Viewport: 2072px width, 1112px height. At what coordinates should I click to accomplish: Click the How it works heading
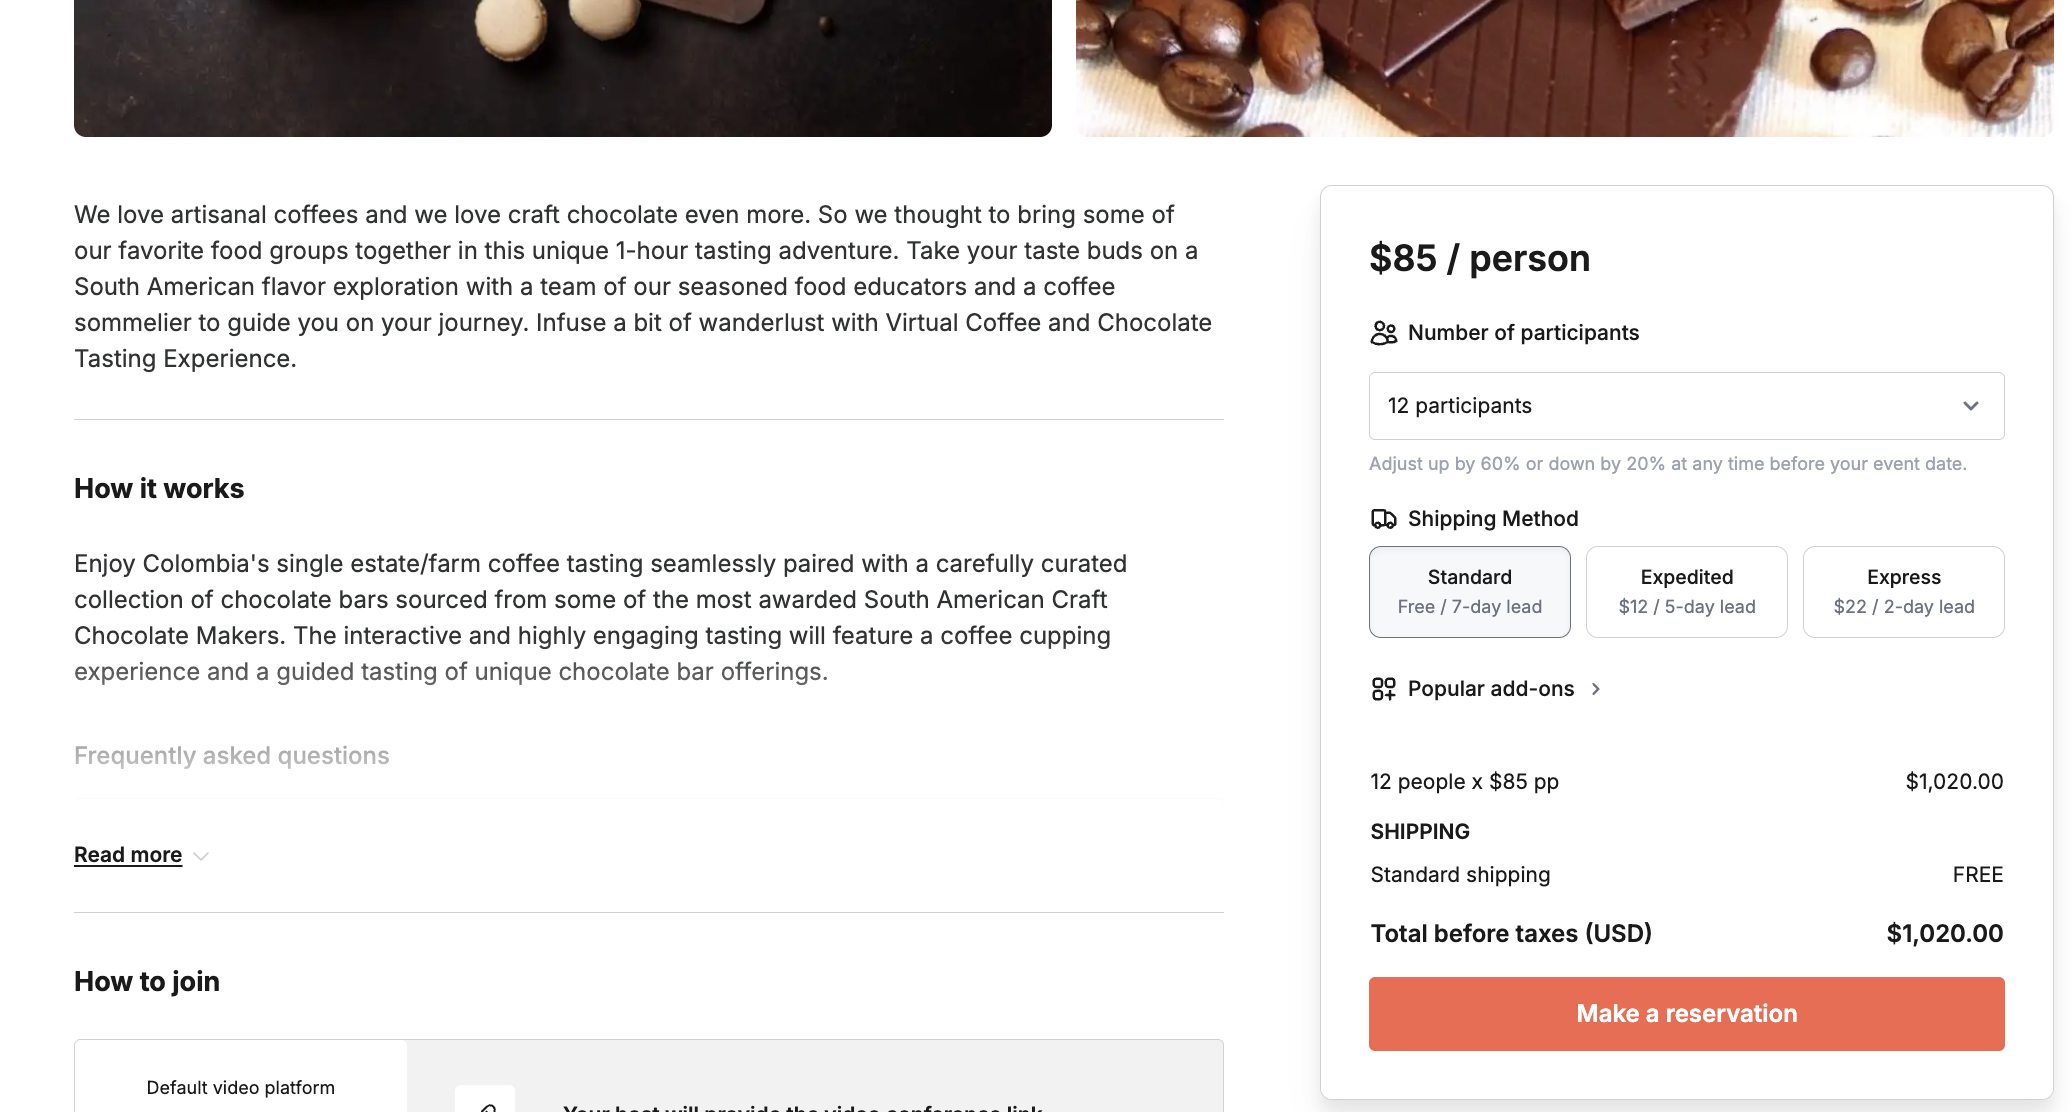(159, 489)
